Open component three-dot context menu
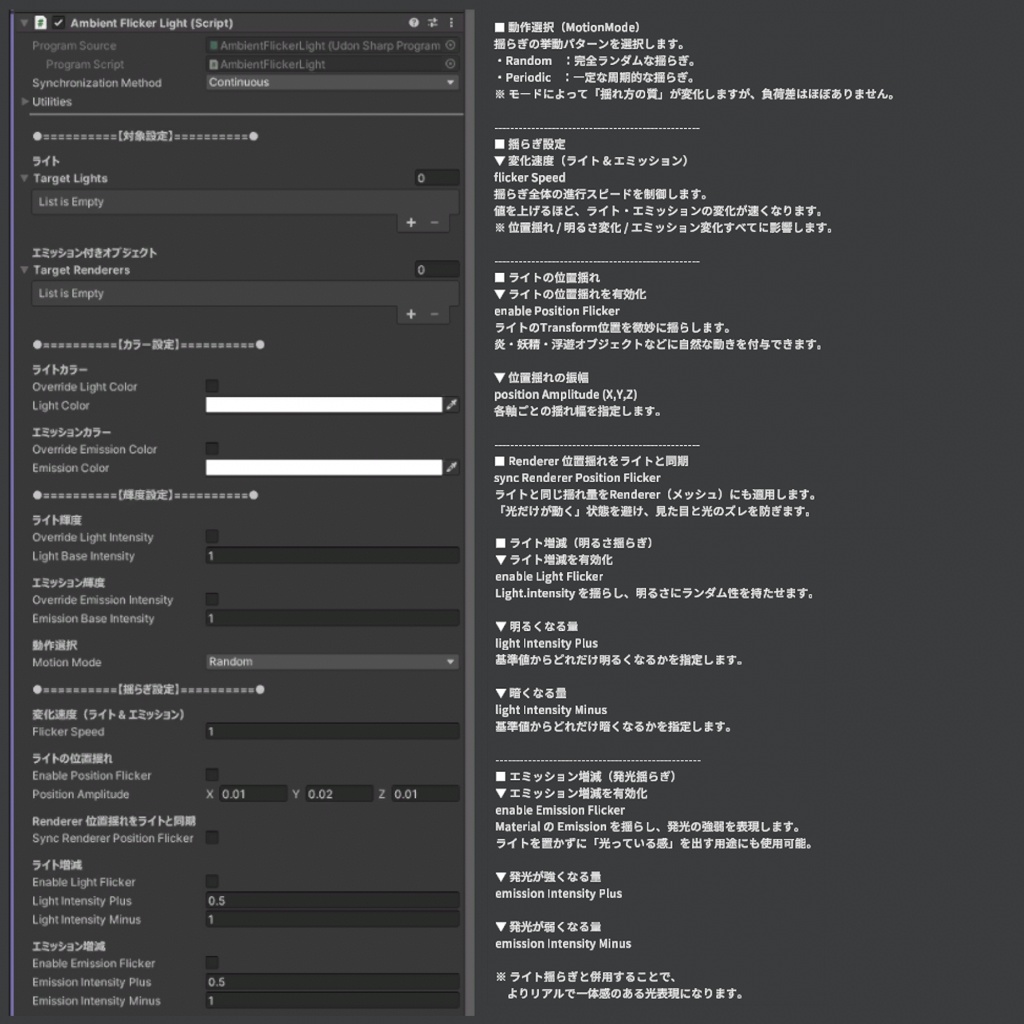The width and height of the screenshot is (1024, 1024). [x=451, y=22]
